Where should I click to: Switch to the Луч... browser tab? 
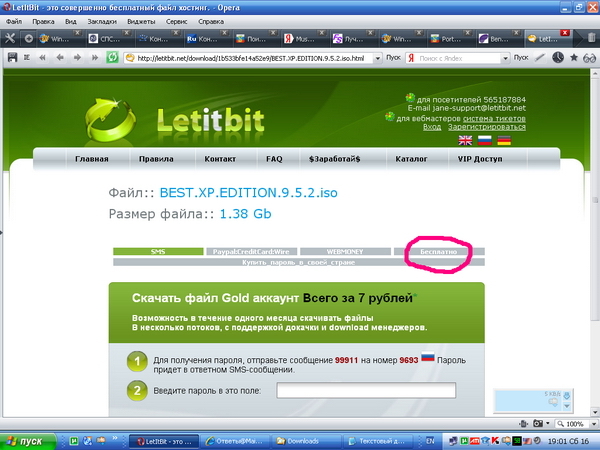pyautogui.click(x=352, y=39)
